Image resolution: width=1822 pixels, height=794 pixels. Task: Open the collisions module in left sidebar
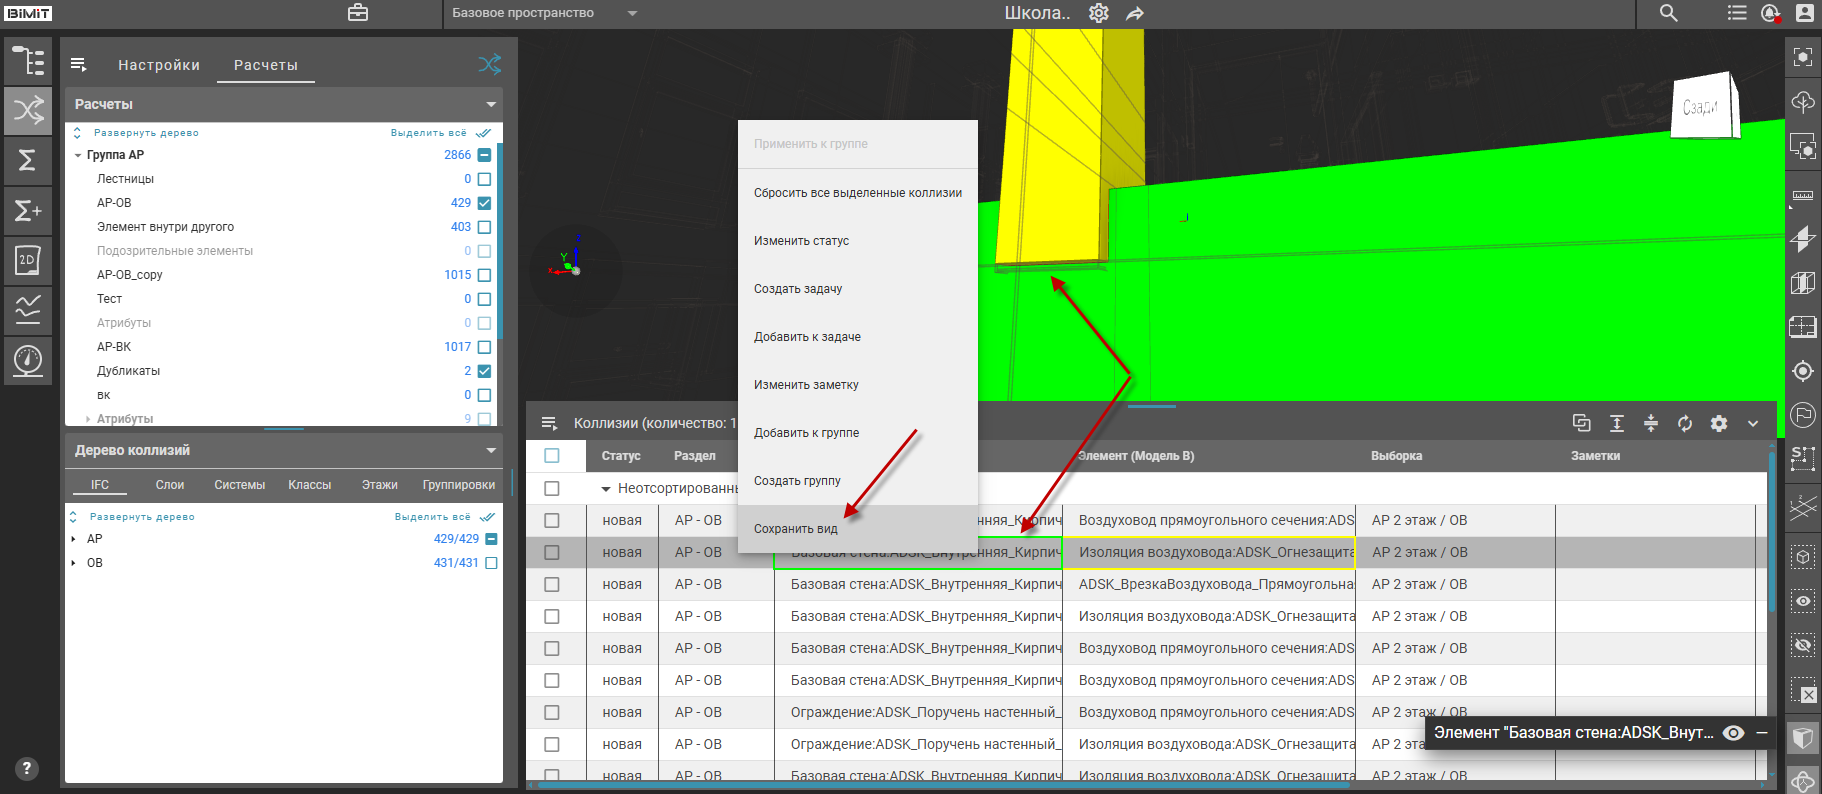tap(28, 110)
